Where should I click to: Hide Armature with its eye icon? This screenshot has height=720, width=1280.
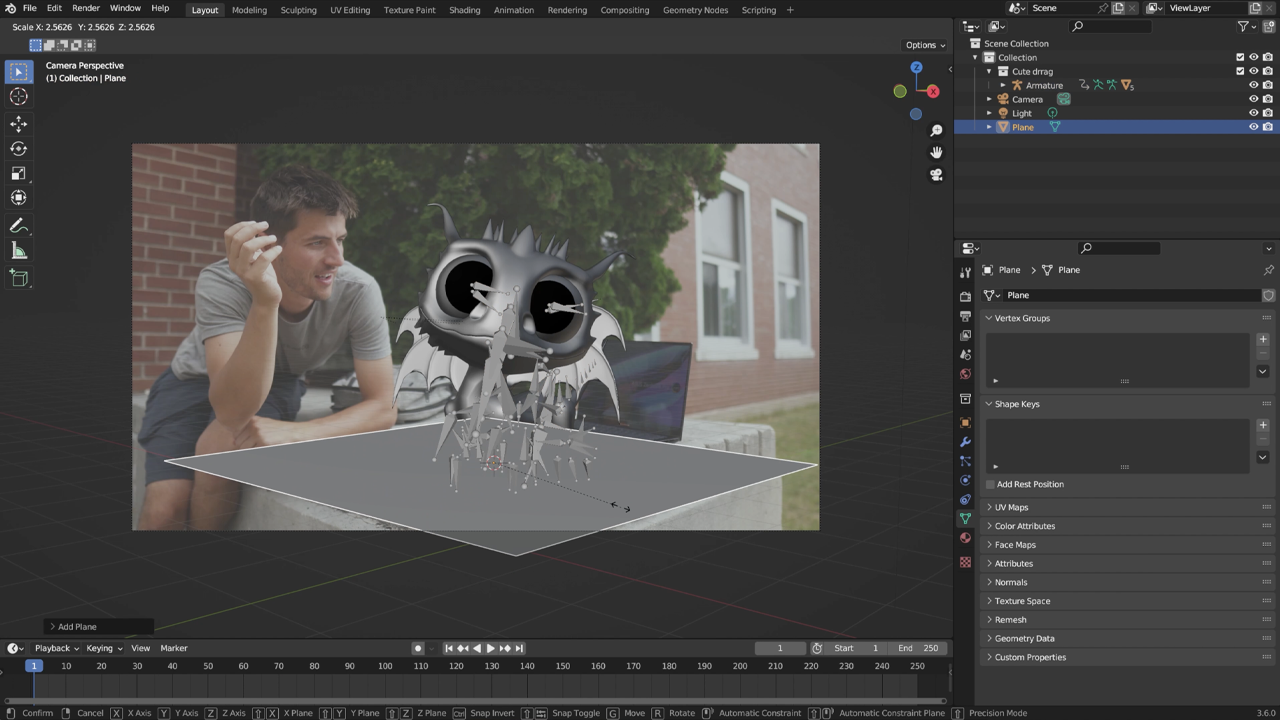click(1253, 85)
